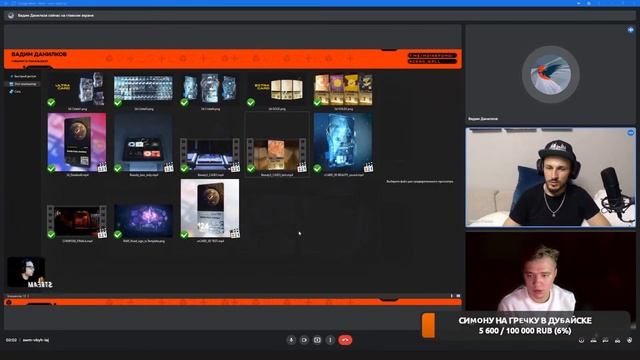Click the meeting code awm-vbyh-iaj
The image size is (640, 360).
tap(36, 340)
